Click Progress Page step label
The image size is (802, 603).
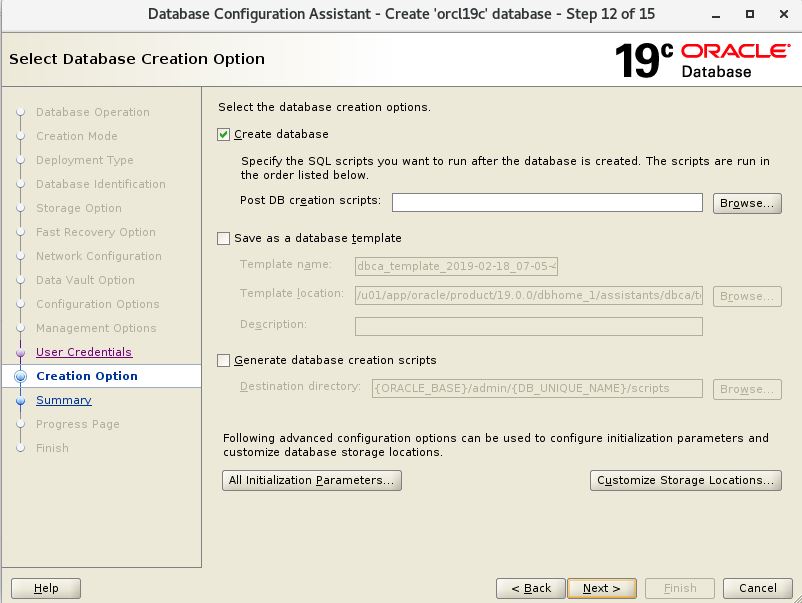tap(78, 424)
